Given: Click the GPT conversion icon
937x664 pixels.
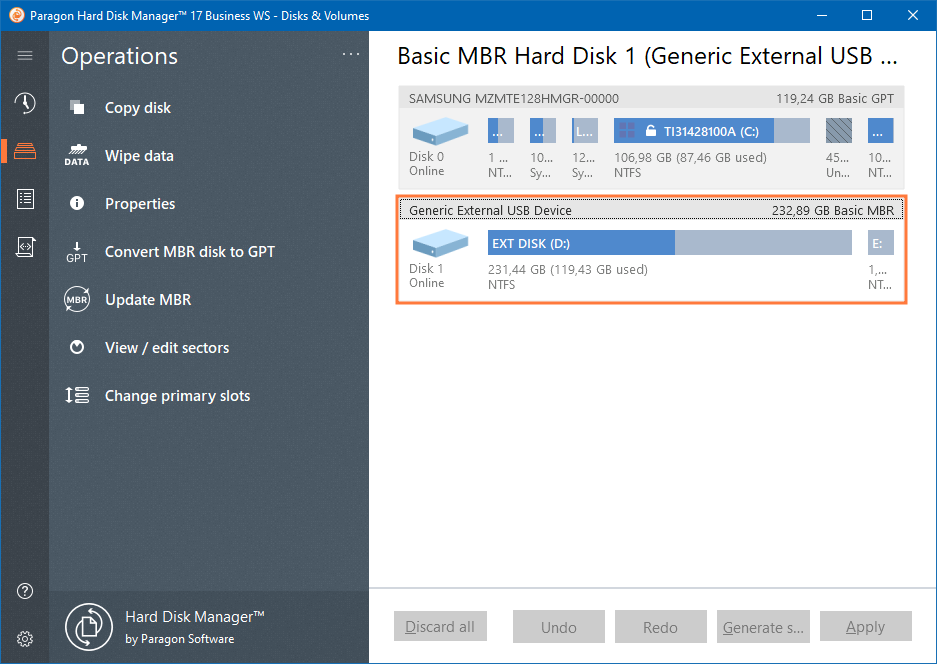Looking at the screenshot, I should coord(77,252).
